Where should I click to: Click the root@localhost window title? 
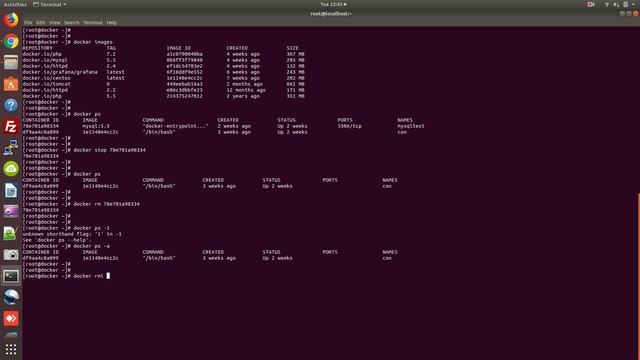tap(331, 14)
